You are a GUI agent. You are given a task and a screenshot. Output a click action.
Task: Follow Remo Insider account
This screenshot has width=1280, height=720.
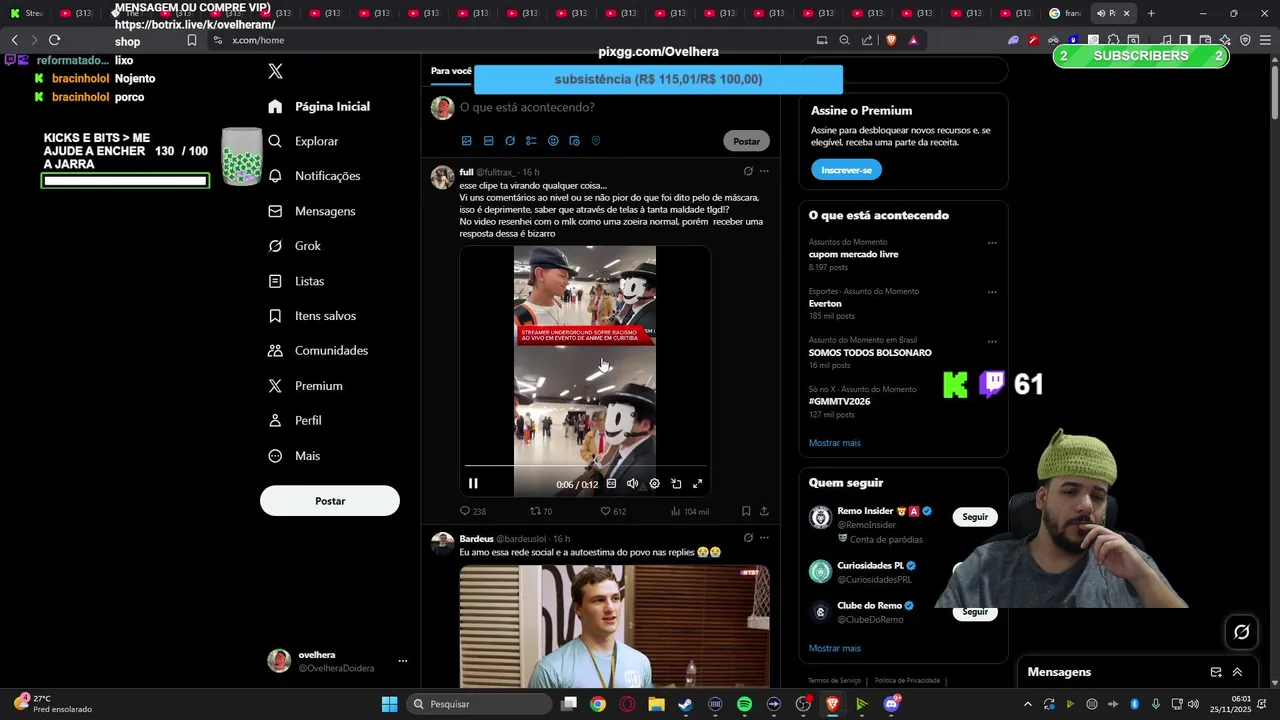pos(975,517)
